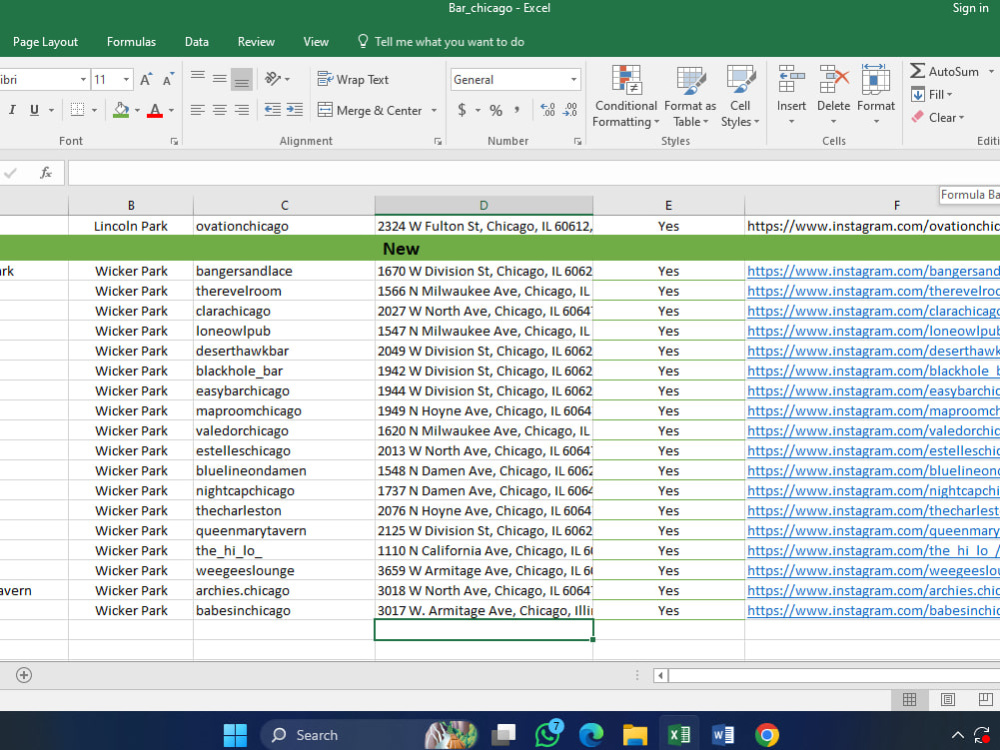
Task: Toggle underline formatting
Action: pyautogui.click(x=34, y=110)
